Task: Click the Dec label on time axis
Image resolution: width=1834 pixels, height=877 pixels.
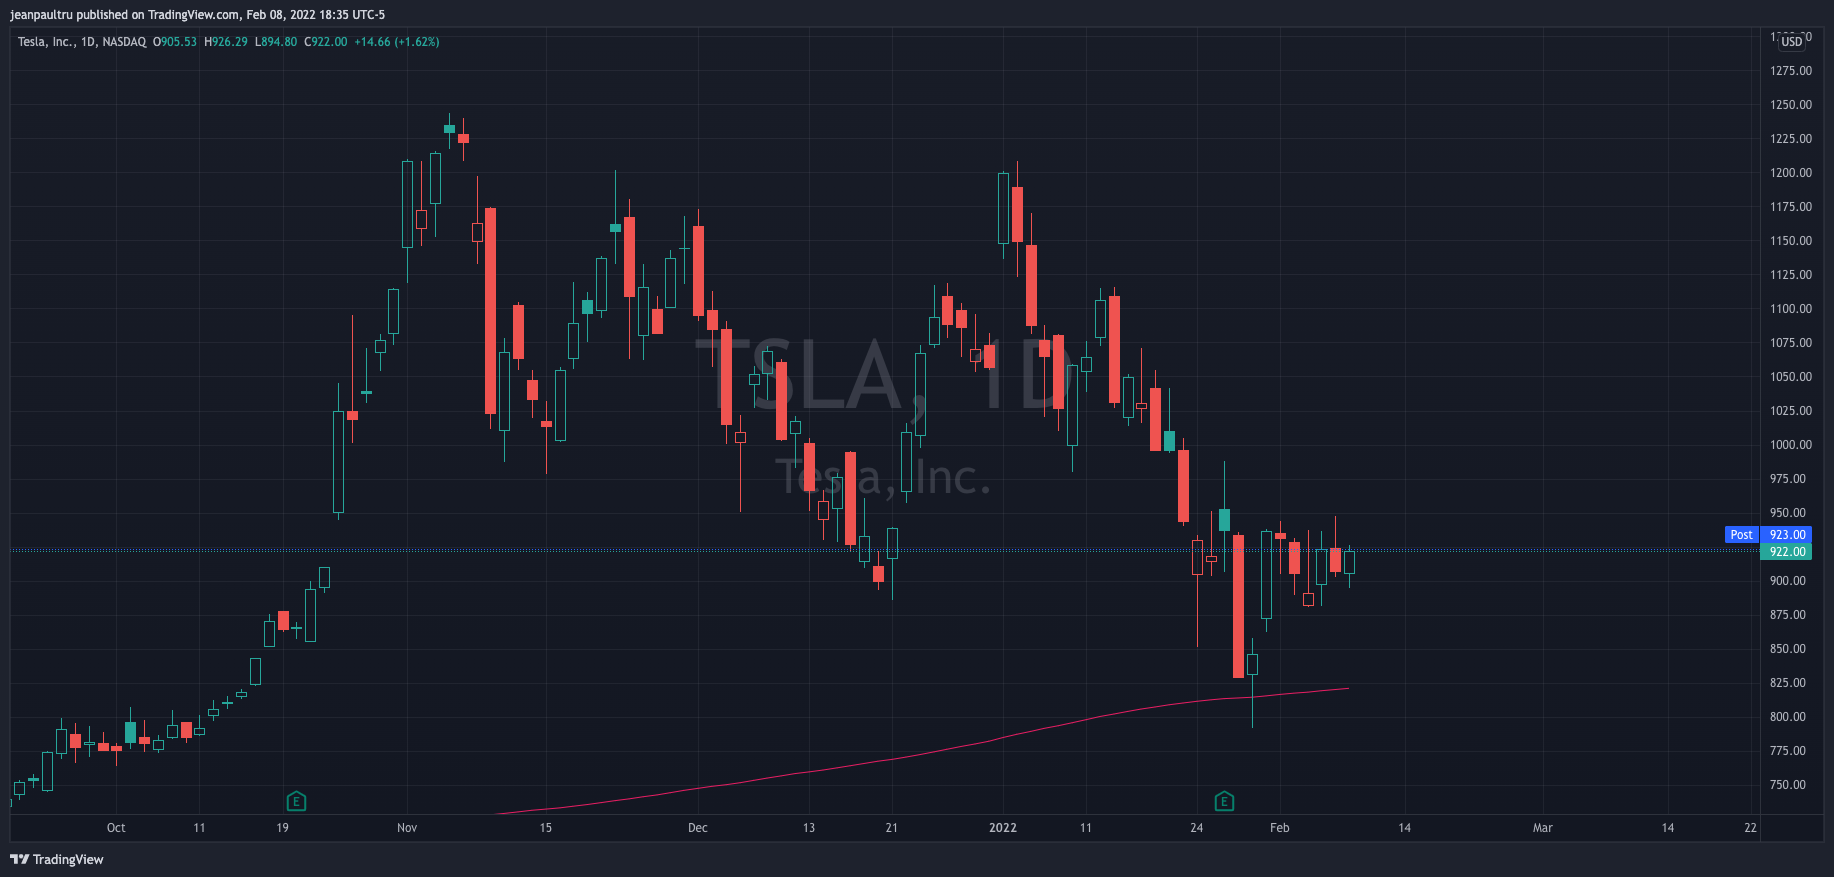Action: point(698,828)
